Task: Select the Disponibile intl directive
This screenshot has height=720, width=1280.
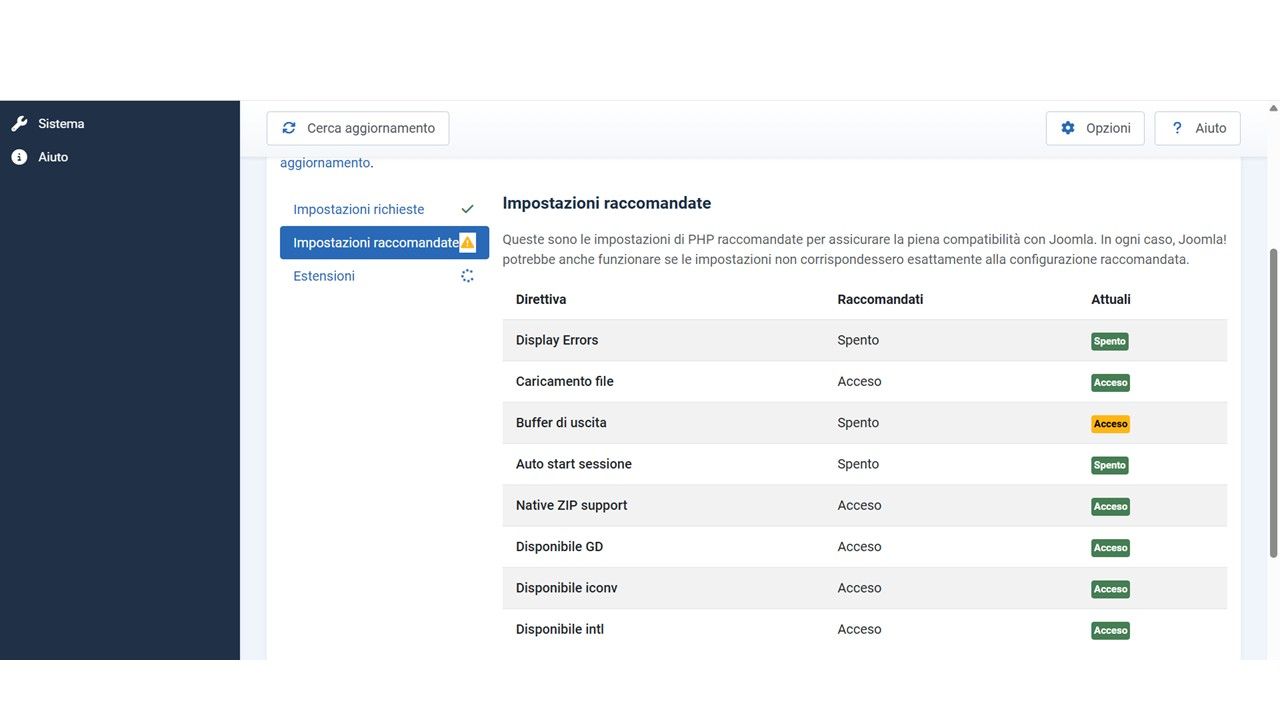Action: [560, 629]
